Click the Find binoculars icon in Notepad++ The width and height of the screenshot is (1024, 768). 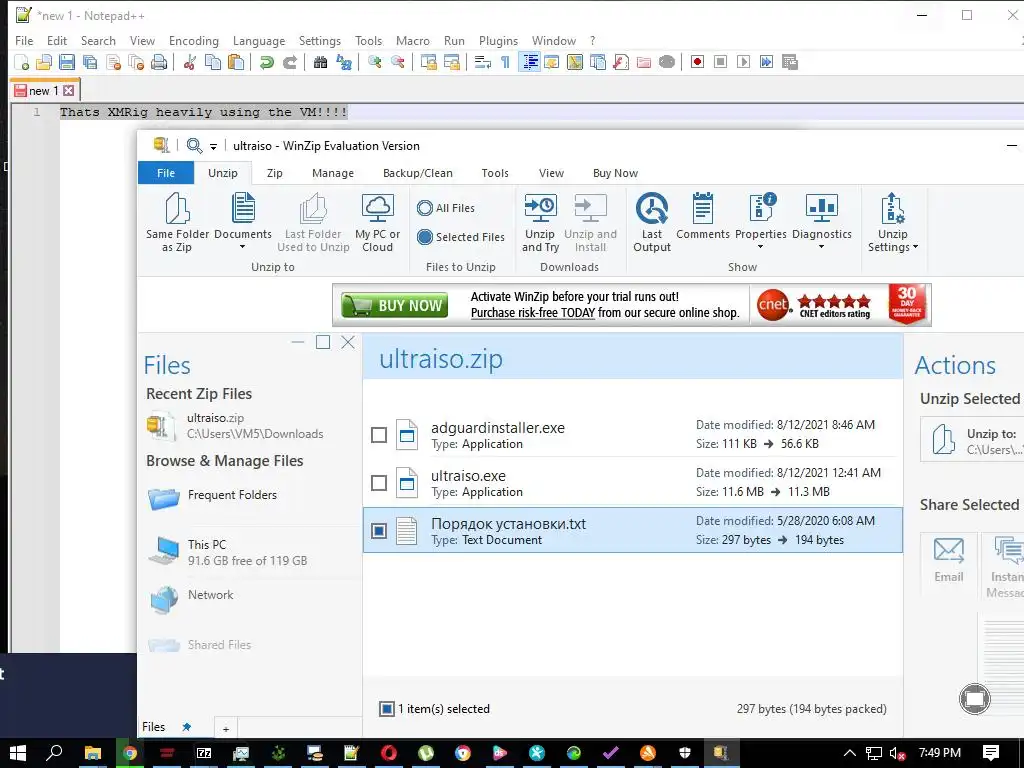[320, 62]
